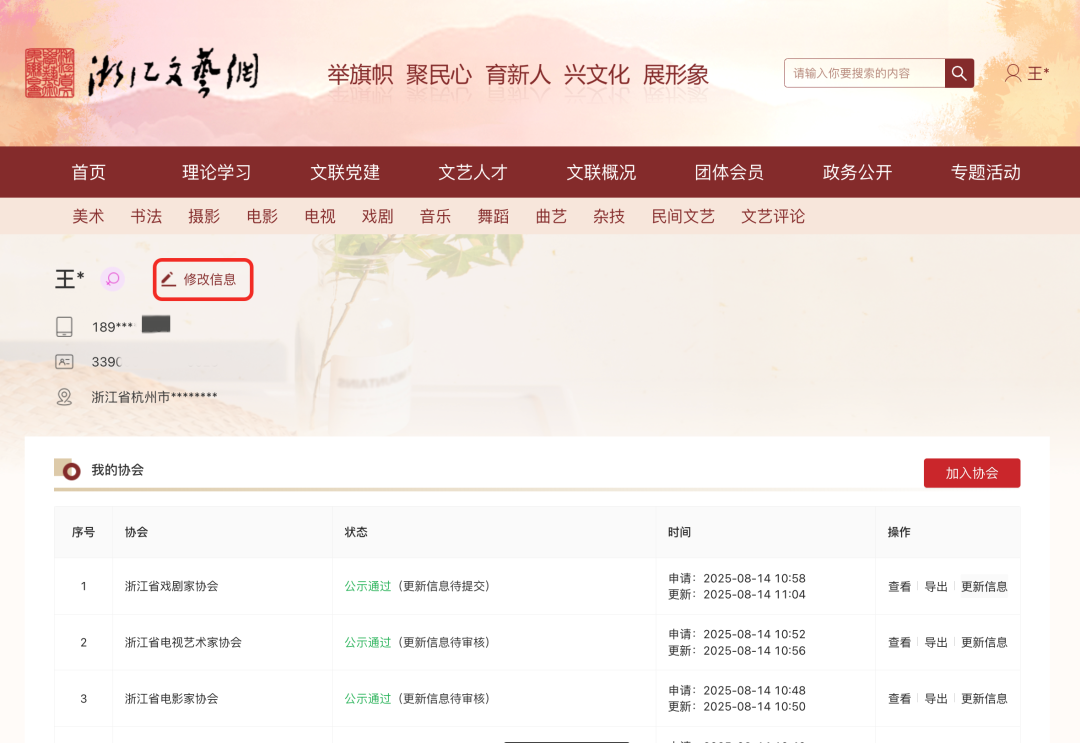The width and height of the screenshot is (1080, 743).
Task: Go to the 杂技 category
Action: pyautogui.click(x=609, y=216)
